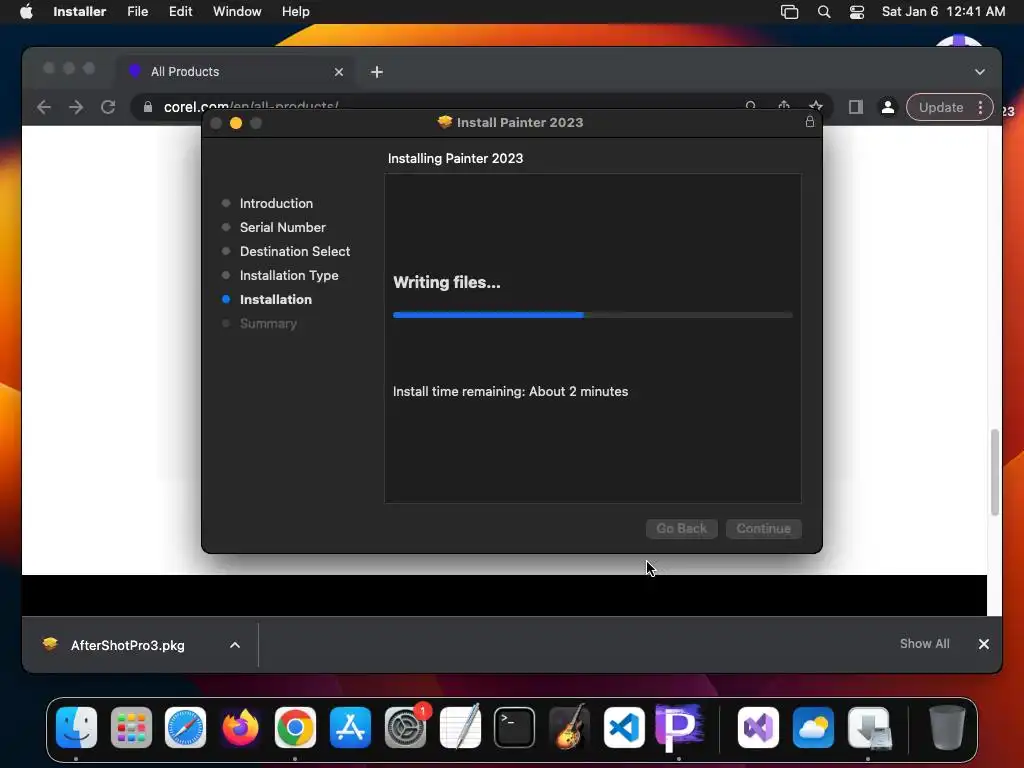Open the cloud weather app in Dock

[813, 728]
